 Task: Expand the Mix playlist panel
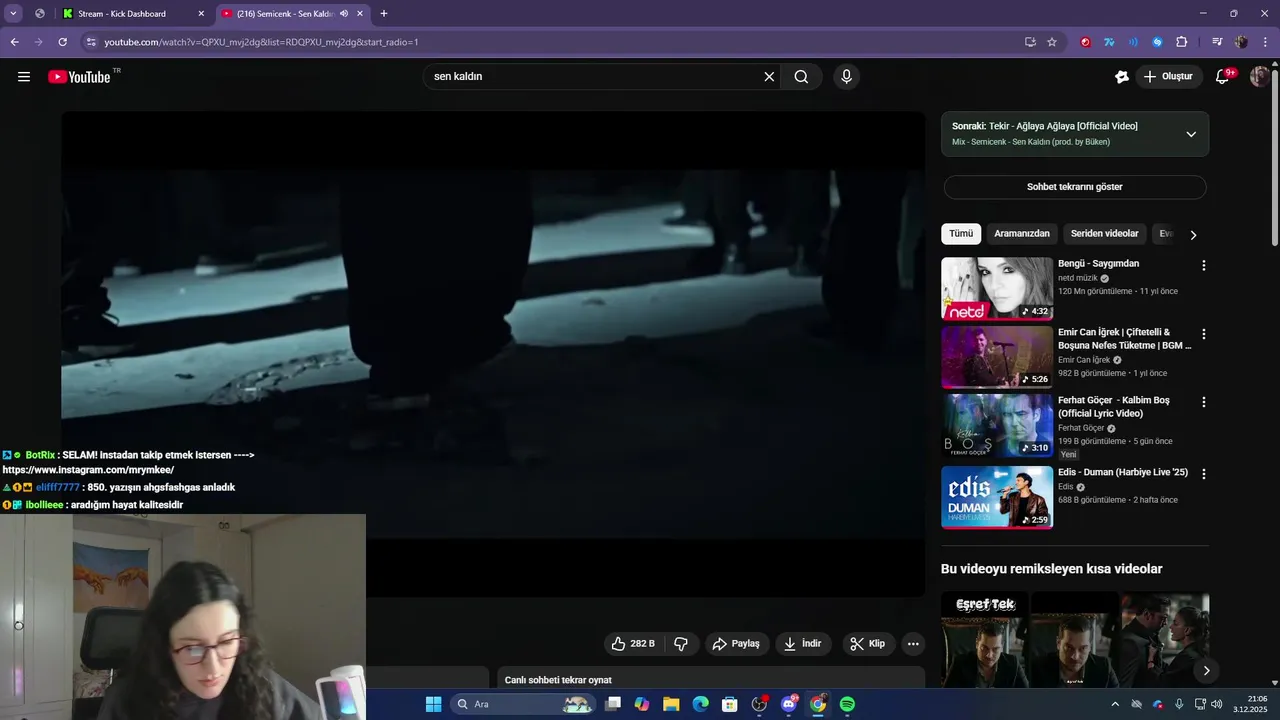coord(1191,134)
